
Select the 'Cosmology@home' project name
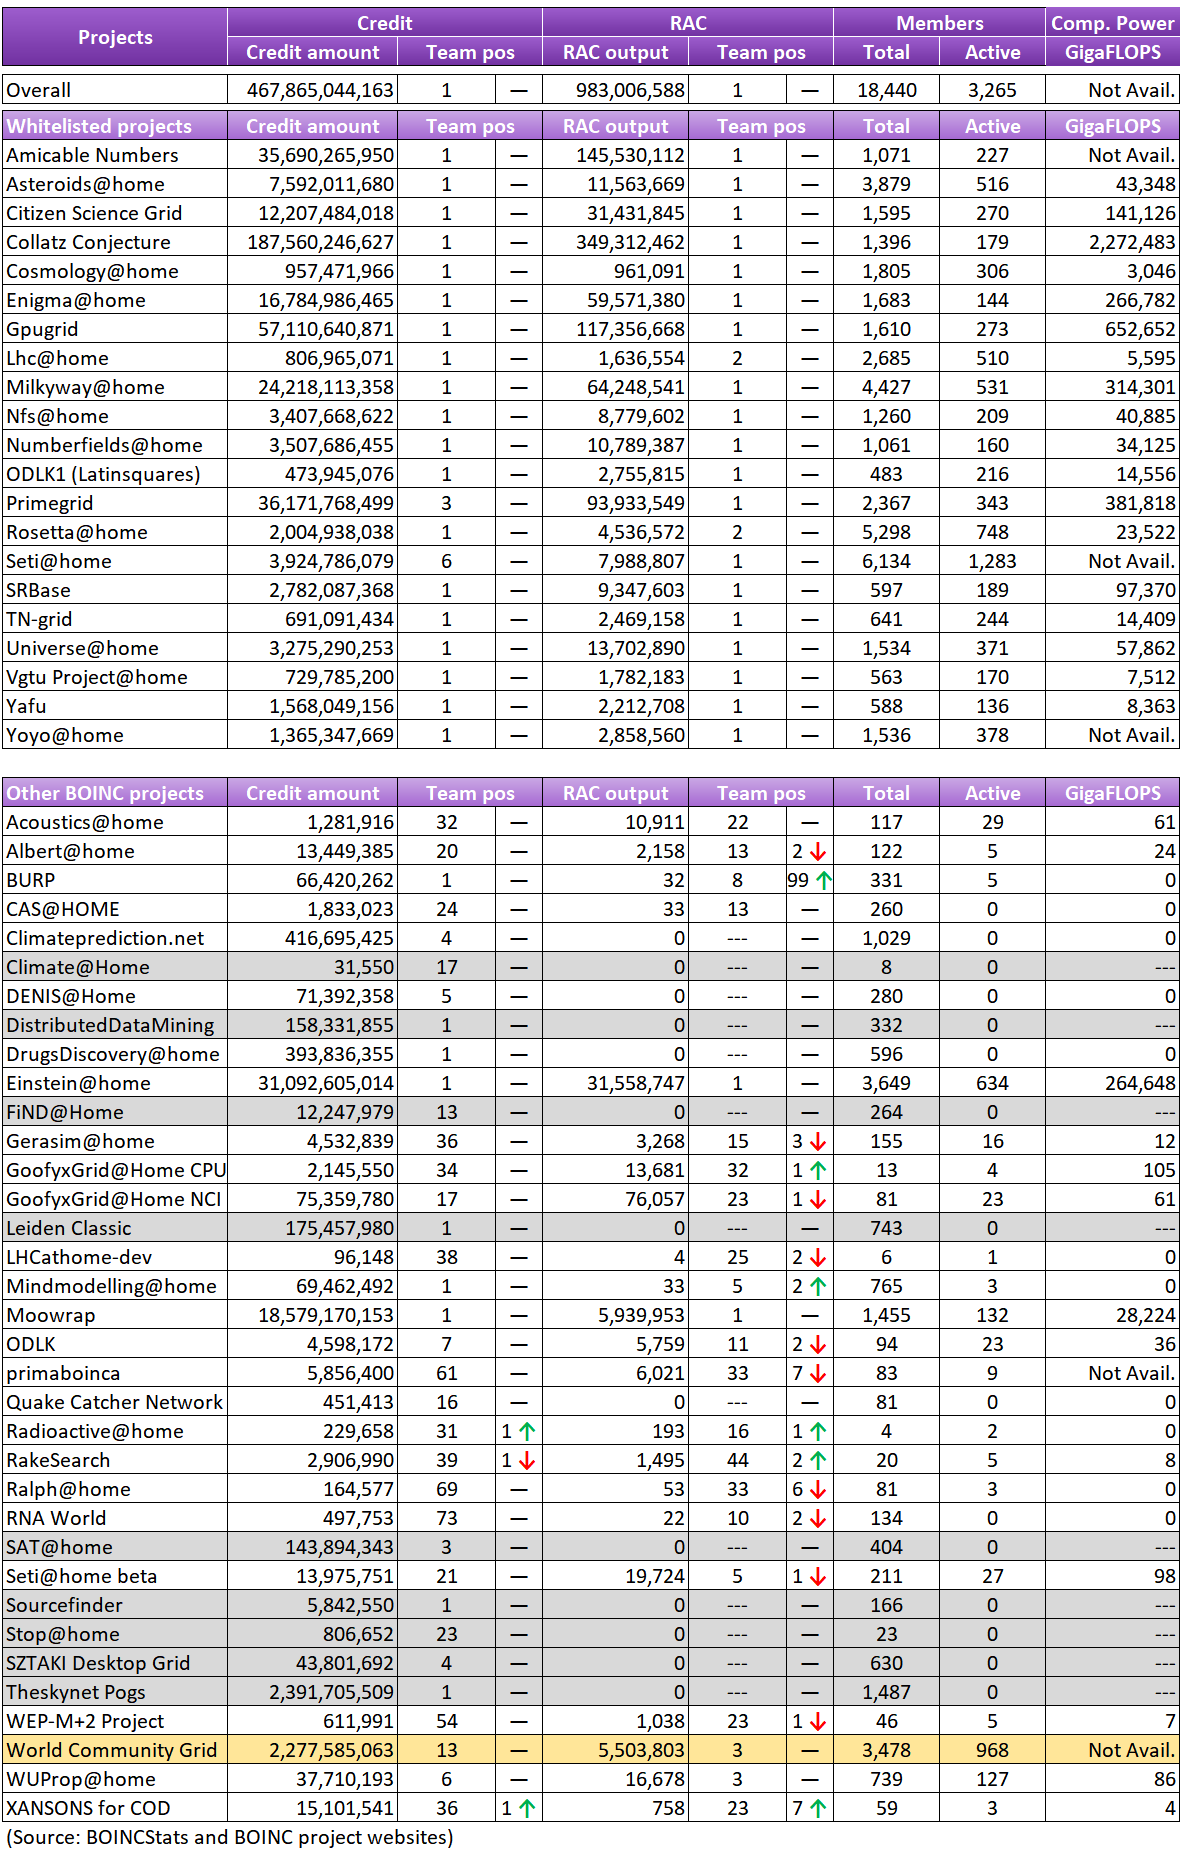coord(92,271)
